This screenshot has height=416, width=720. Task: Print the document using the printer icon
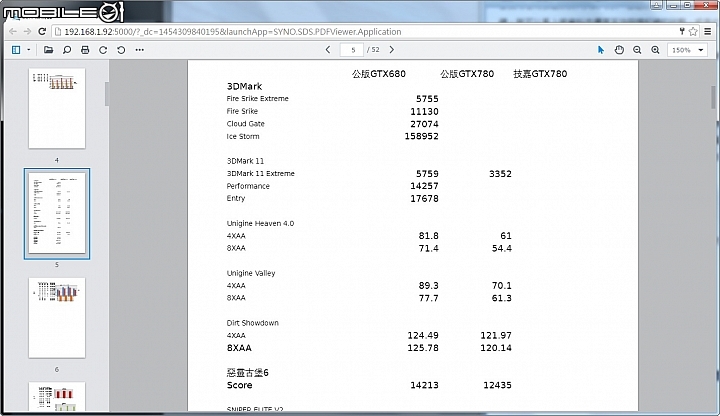[x=85, y=50]
